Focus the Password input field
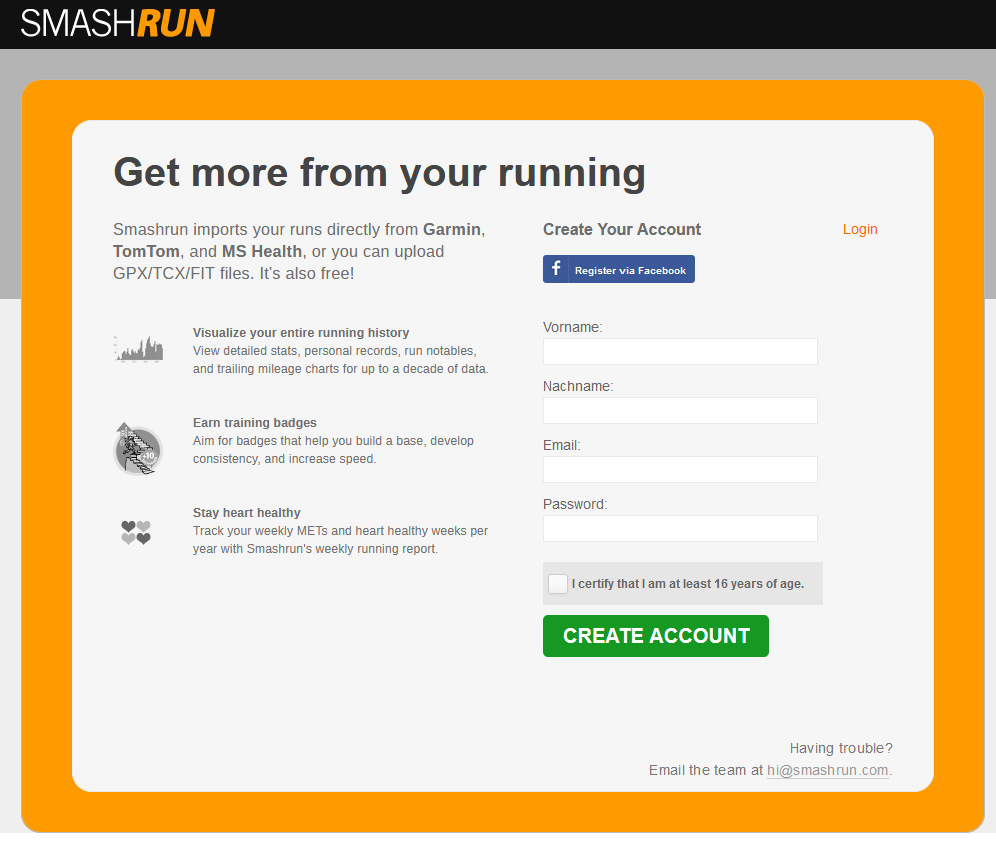 680,529
